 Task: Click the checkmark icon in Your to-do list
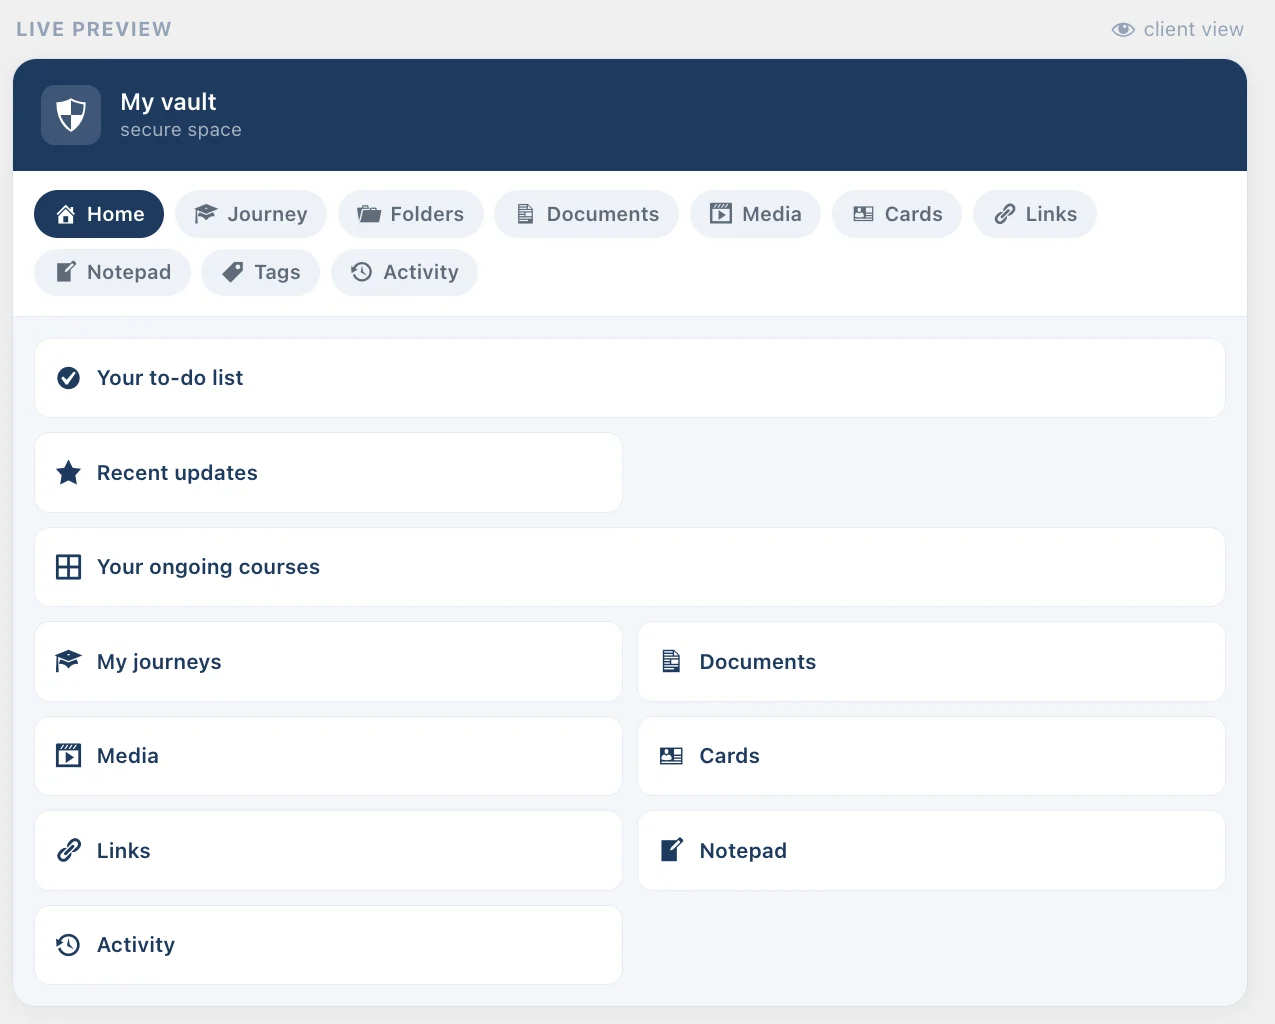(x=69, y=378)
